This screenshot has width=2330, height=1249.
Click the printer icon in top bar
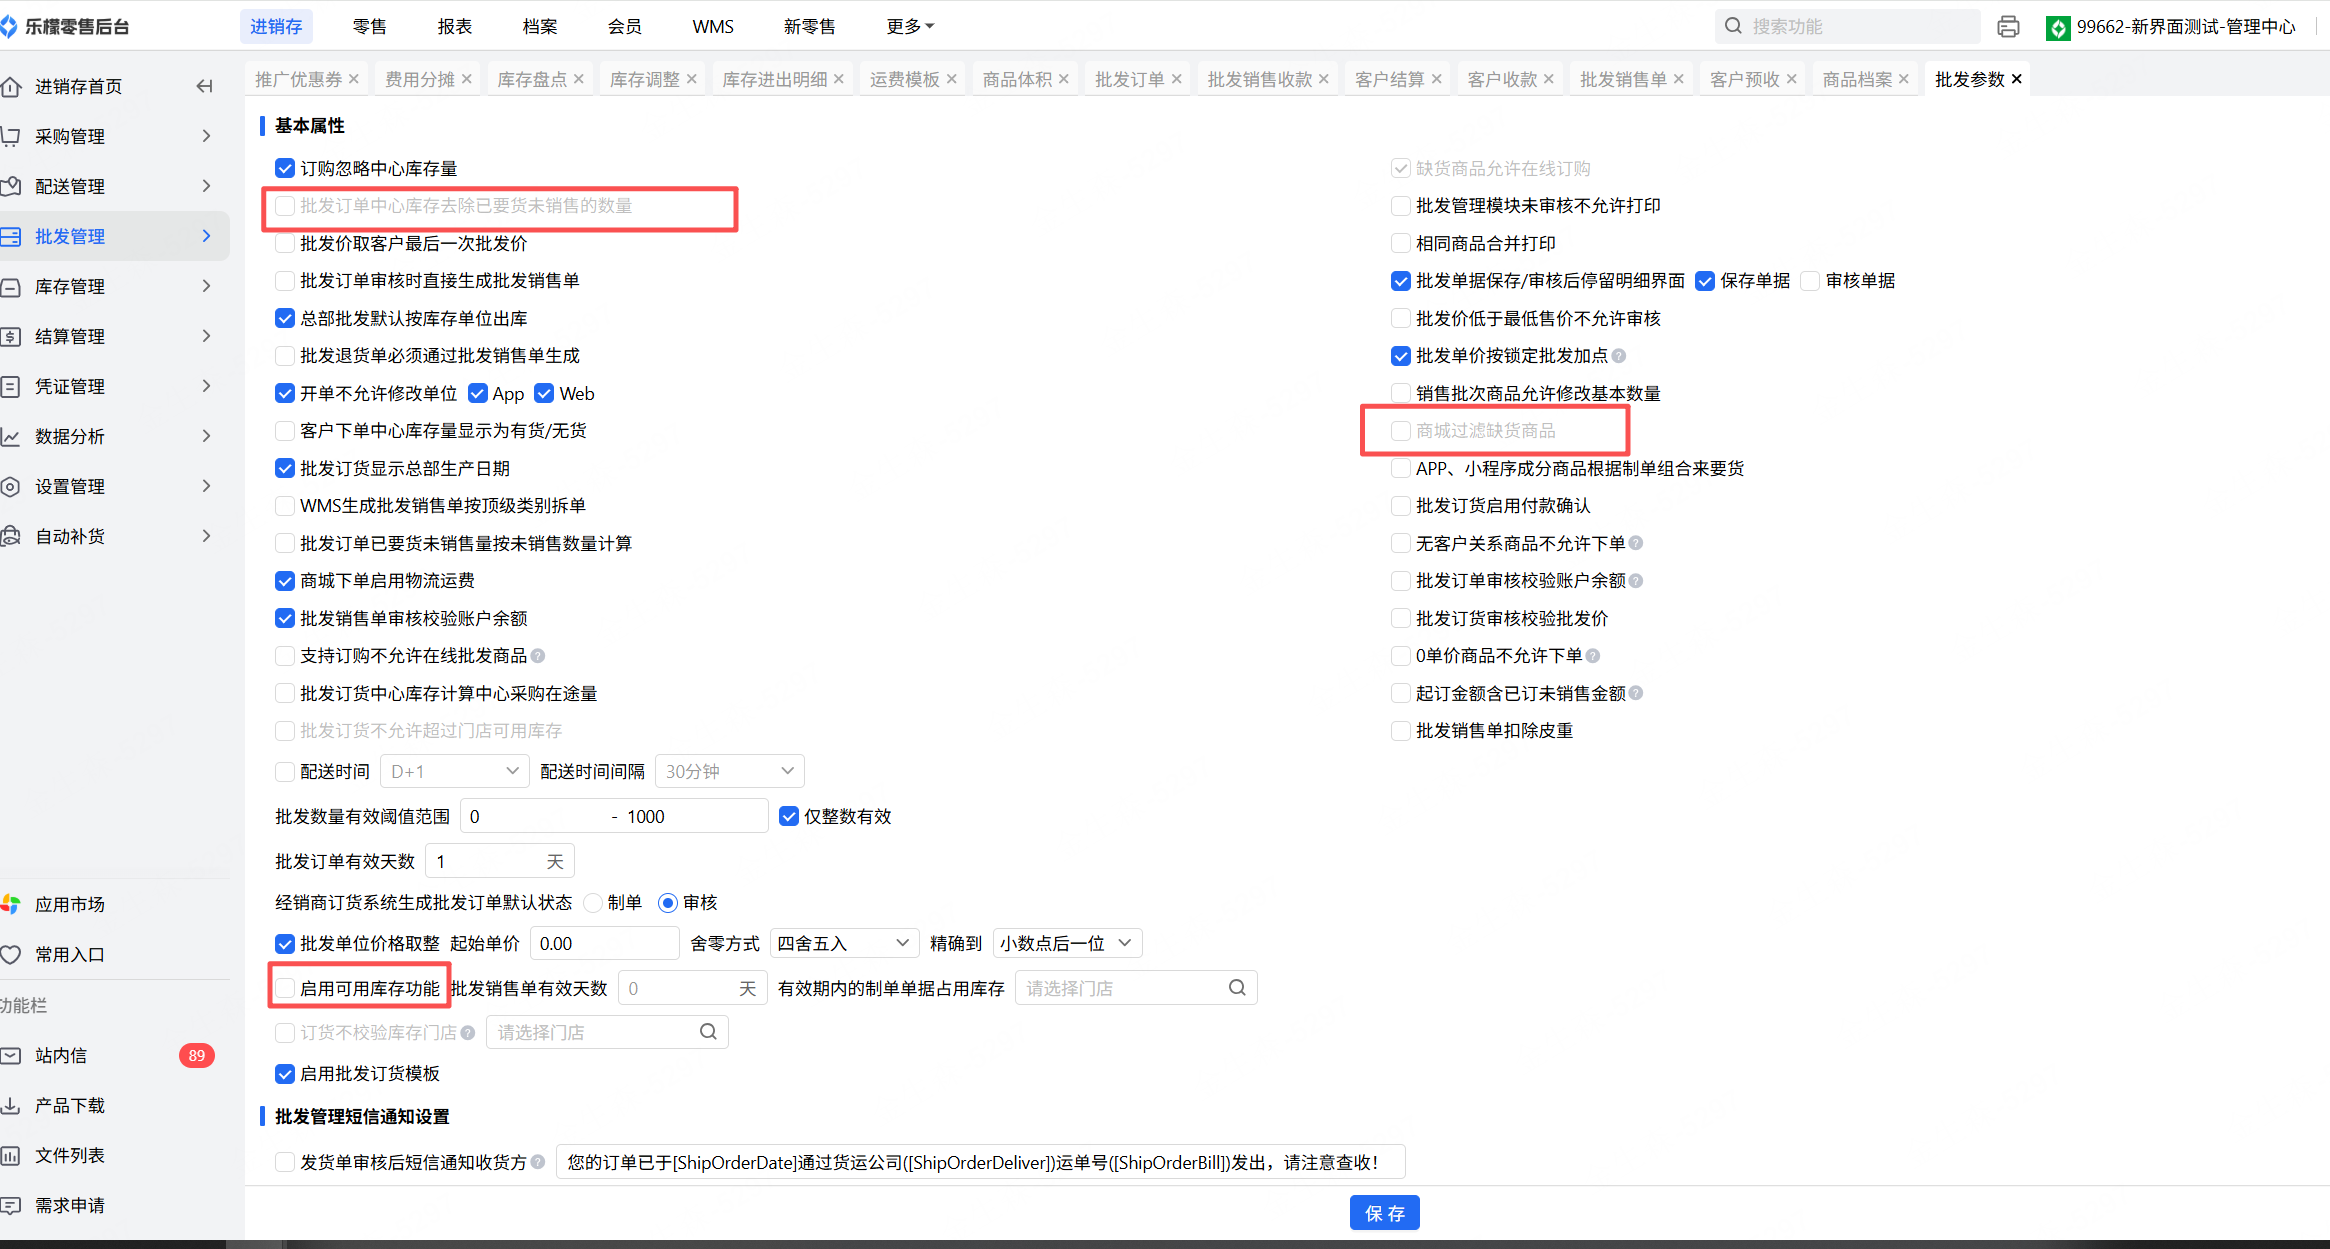(x=2008, y=27)
